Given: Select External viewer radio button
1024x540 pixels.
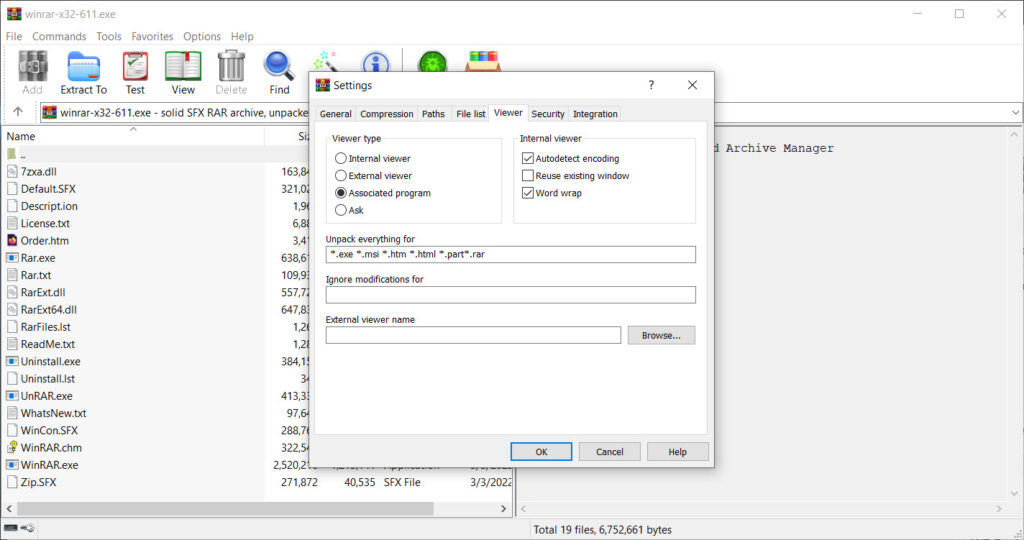Looking at the screenshot, I should pos(341,176).
